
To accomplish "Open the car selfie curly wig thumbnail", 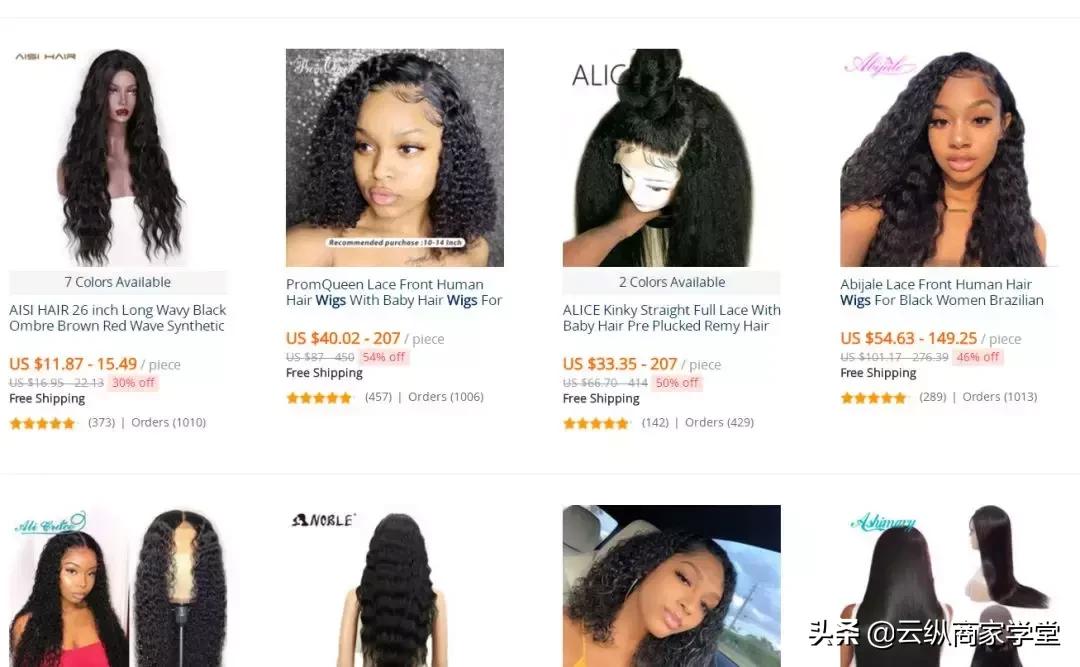I will click(672, 586).
